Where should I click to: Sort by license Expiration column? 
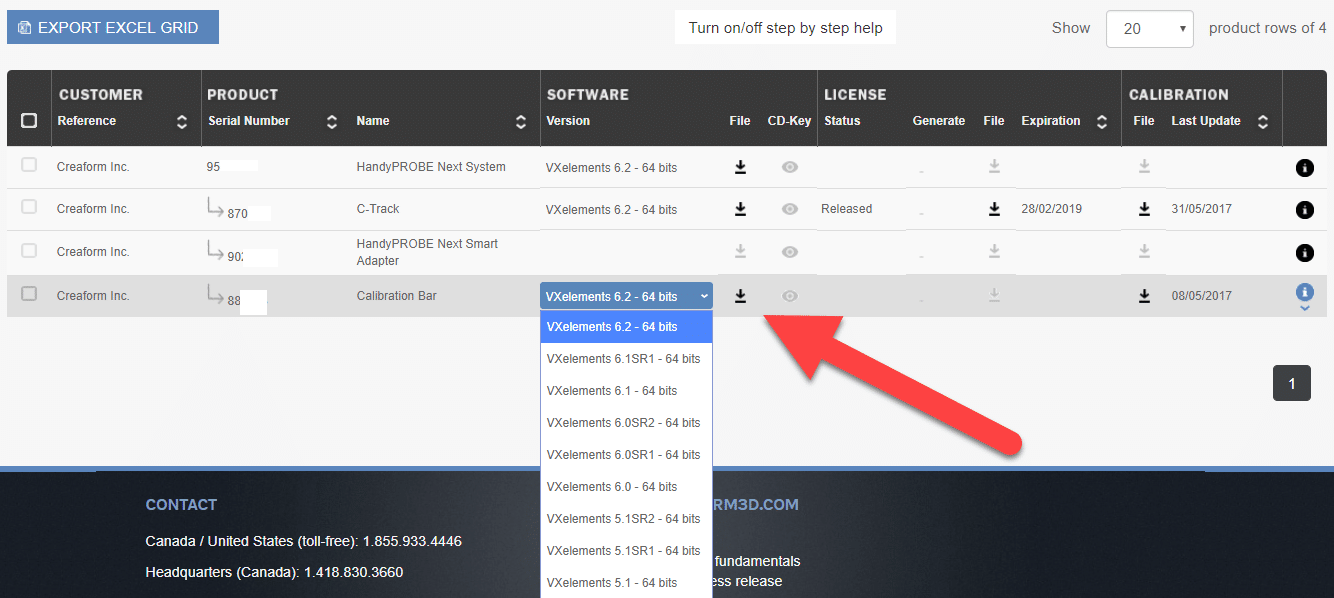[x=1102, y=122]
